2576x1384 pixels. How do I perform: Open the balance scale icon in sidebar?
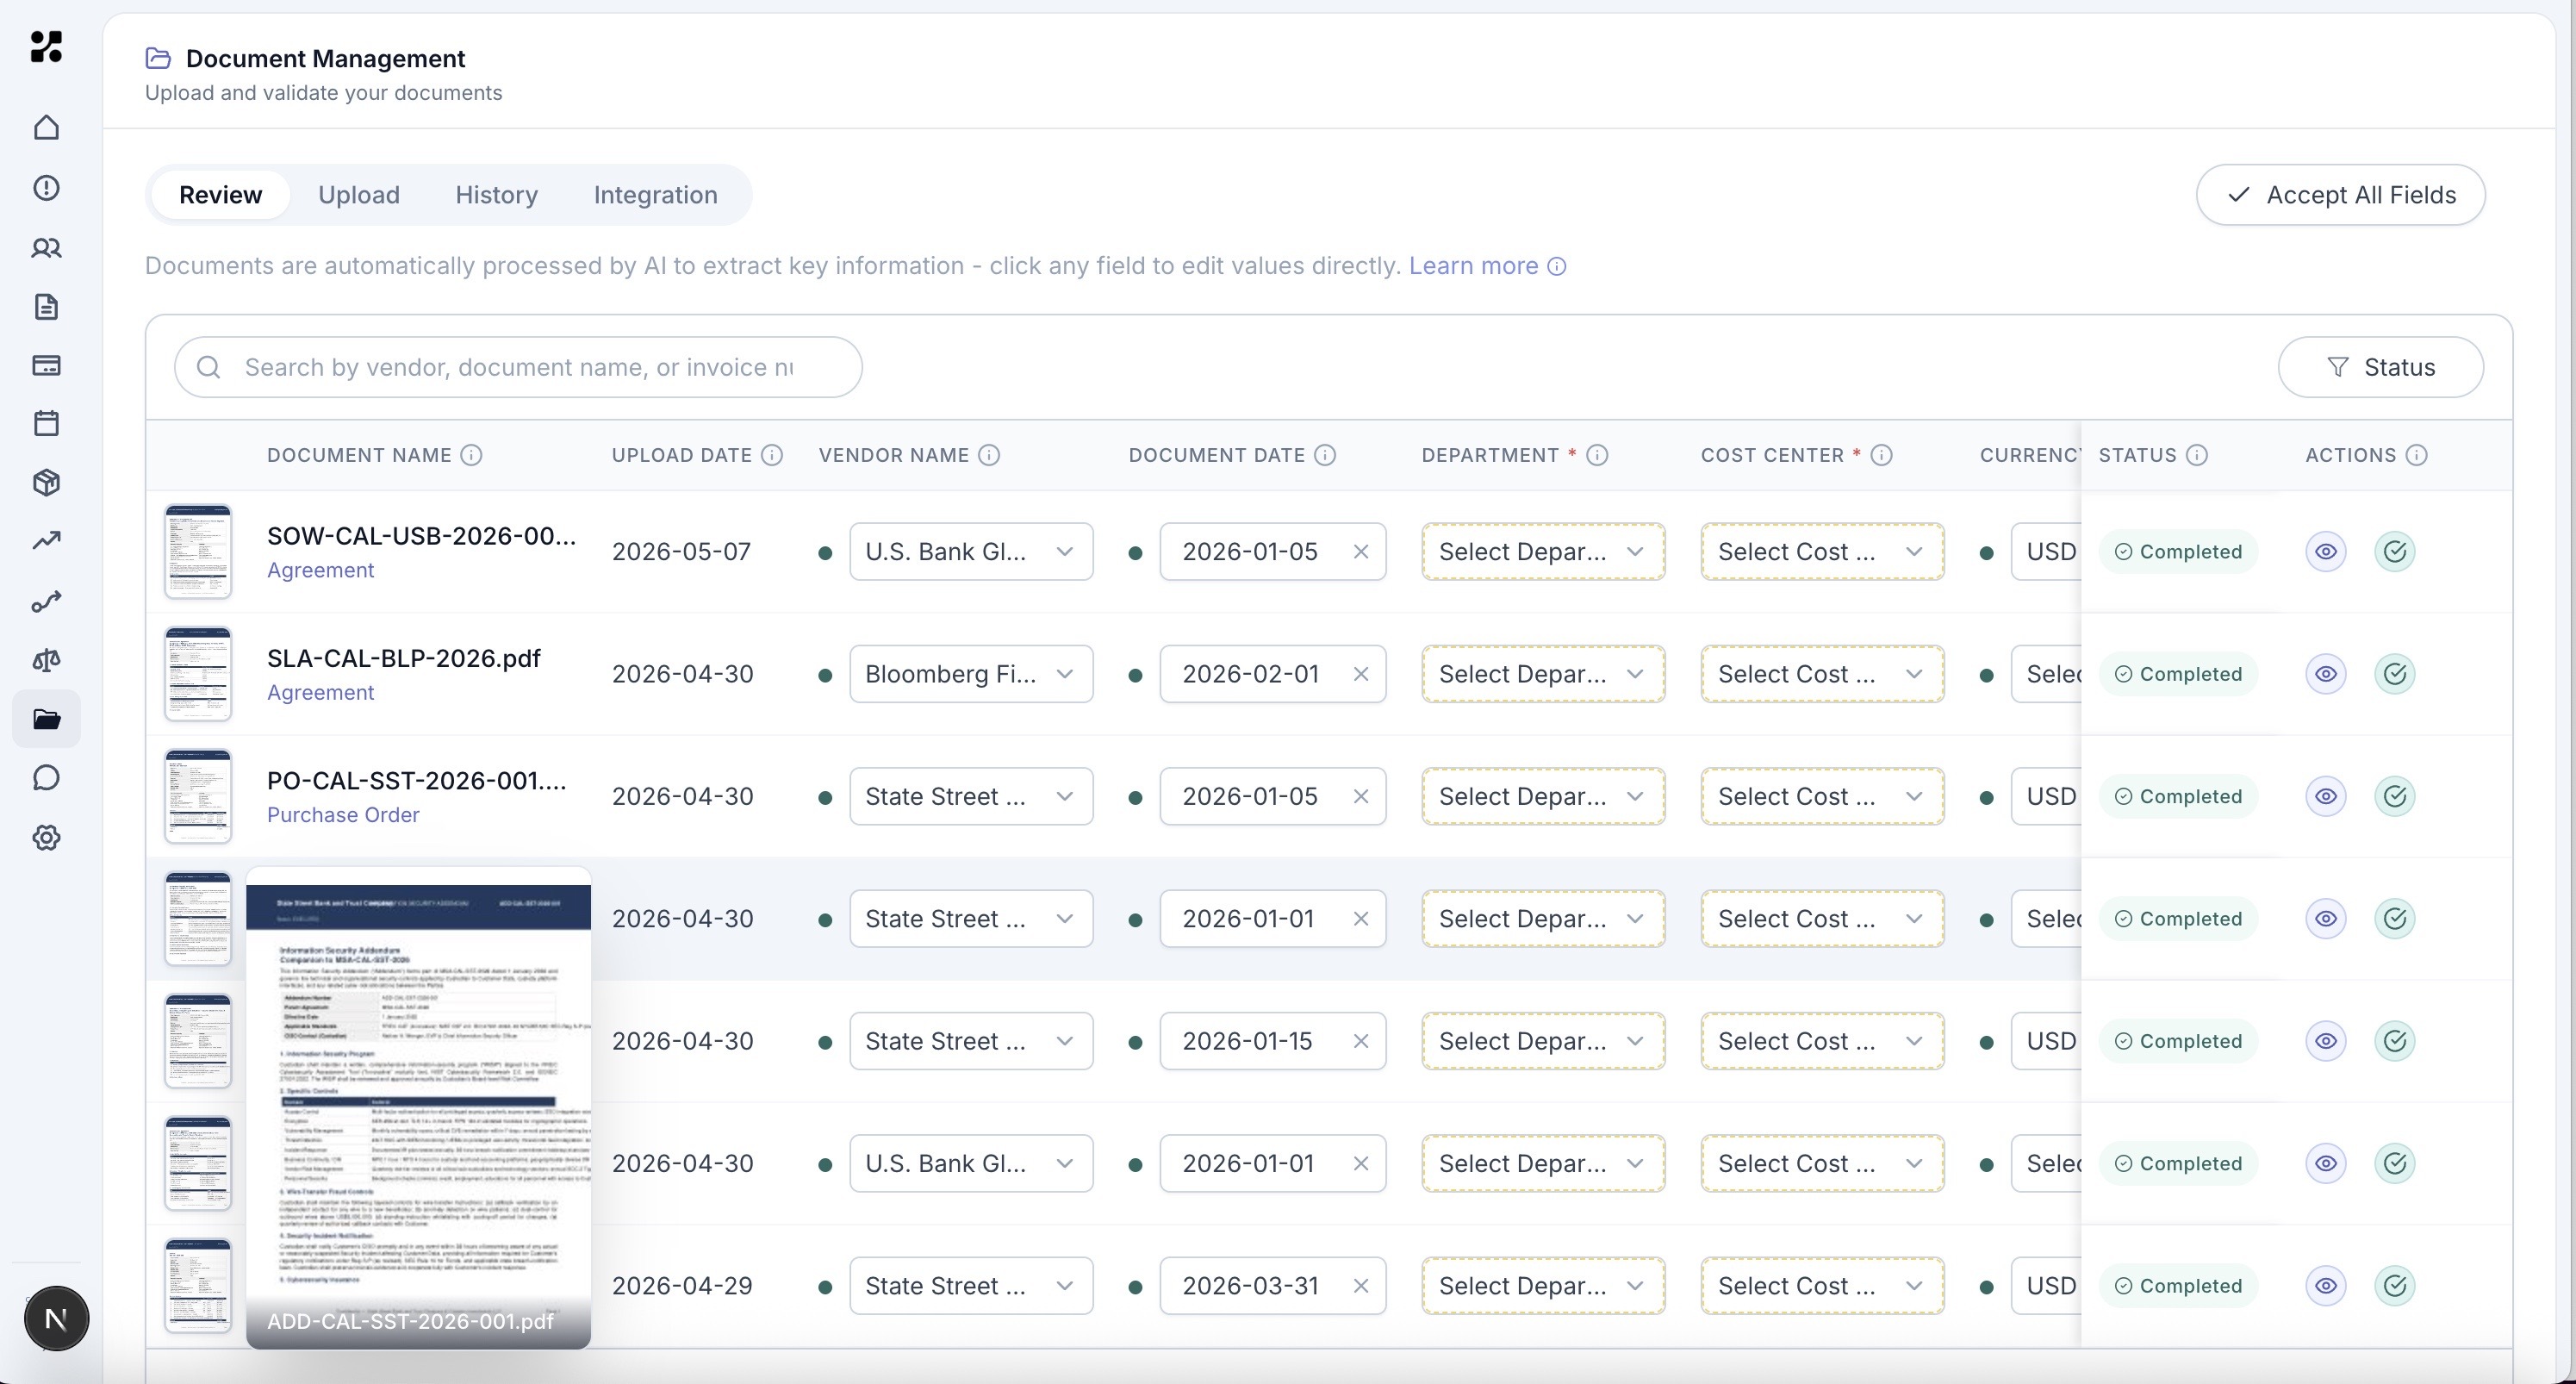(46, 660)
